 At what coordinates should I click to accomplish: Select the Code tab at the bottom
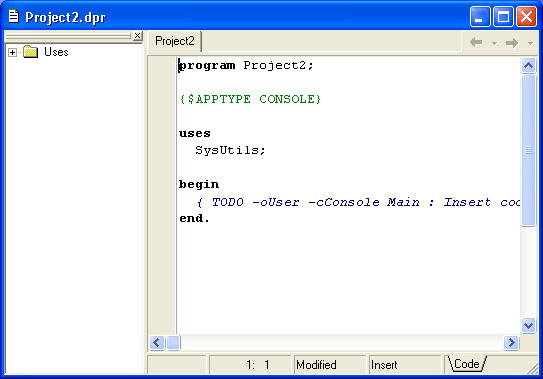click(466, 364)
